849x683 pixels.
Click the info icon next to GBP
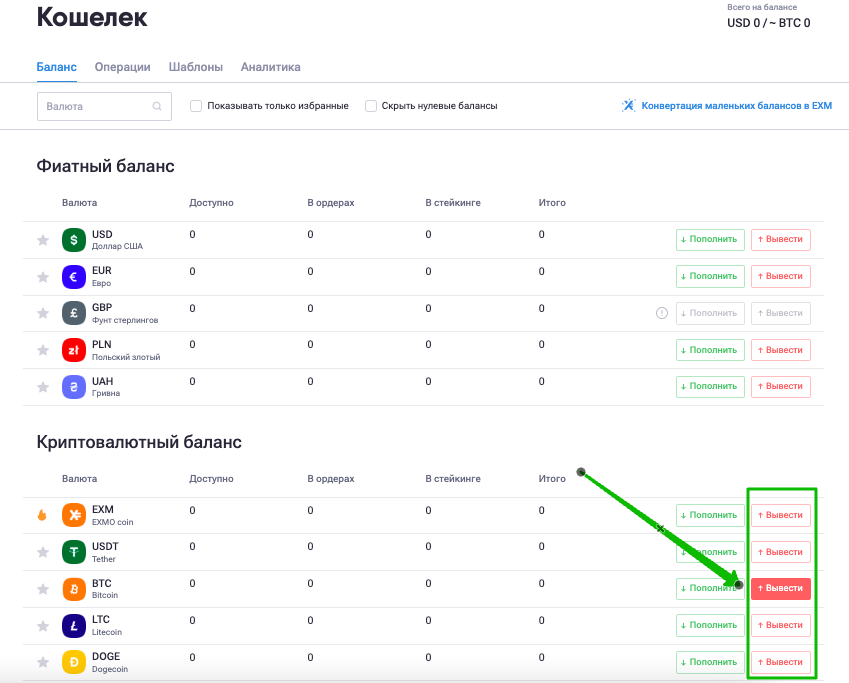tap(662, 313)
